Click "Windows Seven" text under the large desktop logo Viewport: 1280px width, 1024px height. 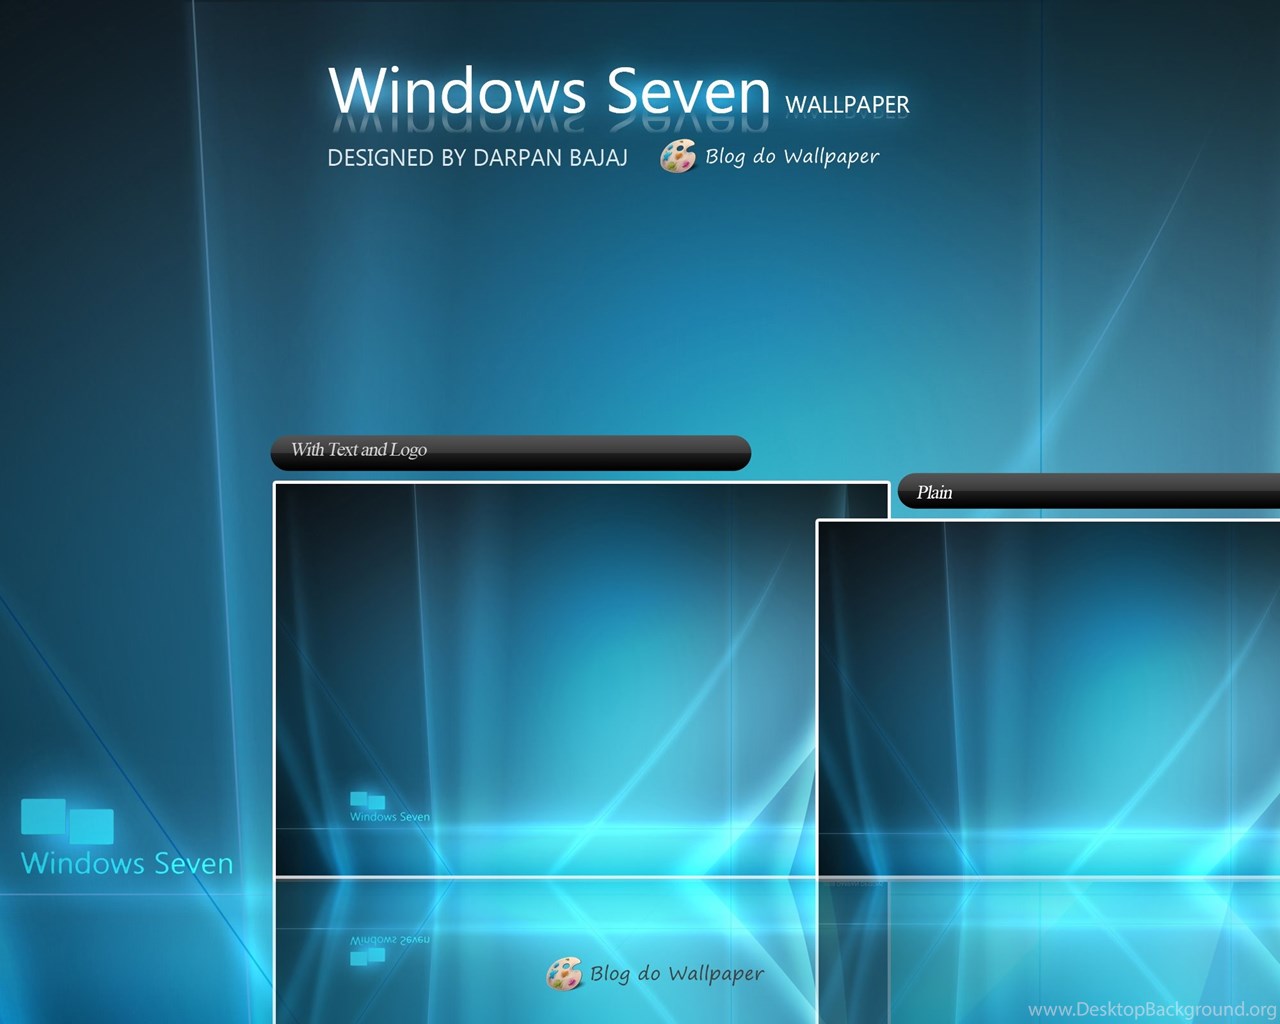pos(127,863)
